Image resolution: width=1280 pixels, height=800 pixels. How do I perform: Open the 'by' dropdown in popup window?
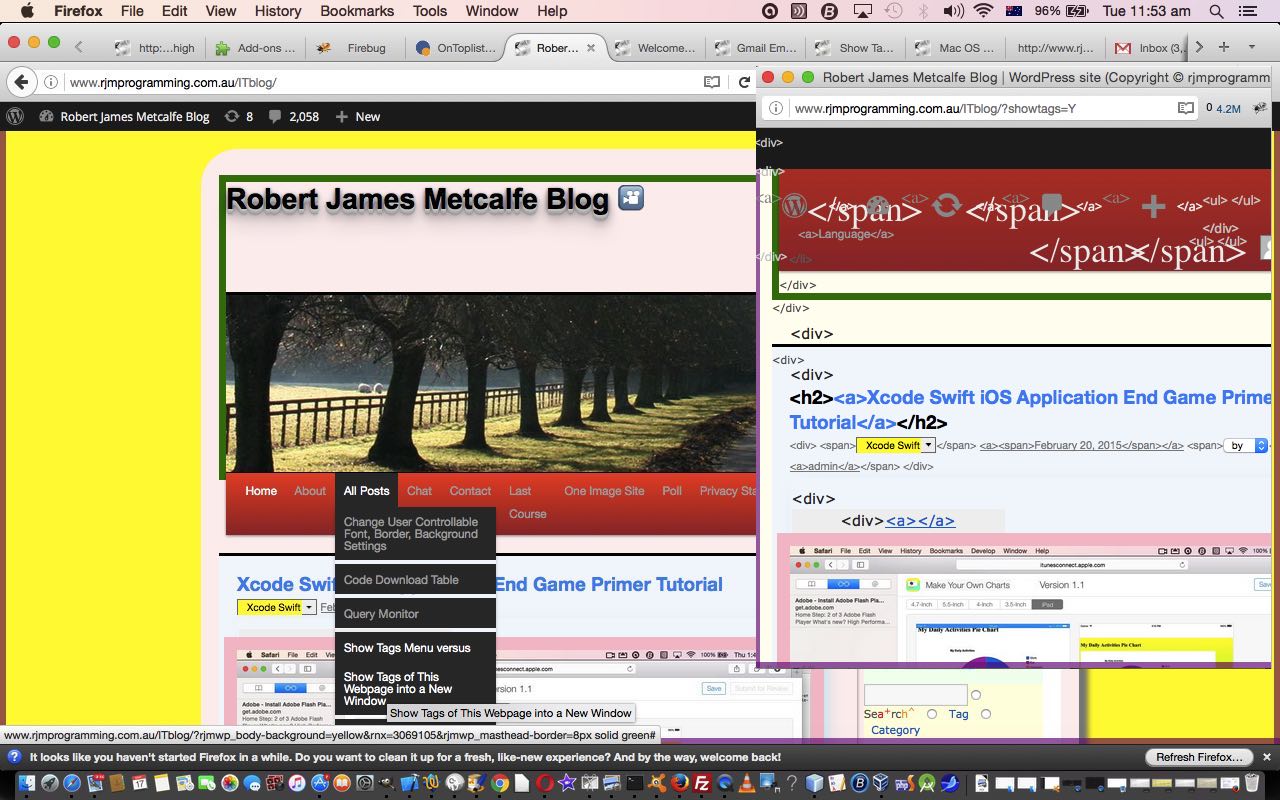coord(1245,445)
